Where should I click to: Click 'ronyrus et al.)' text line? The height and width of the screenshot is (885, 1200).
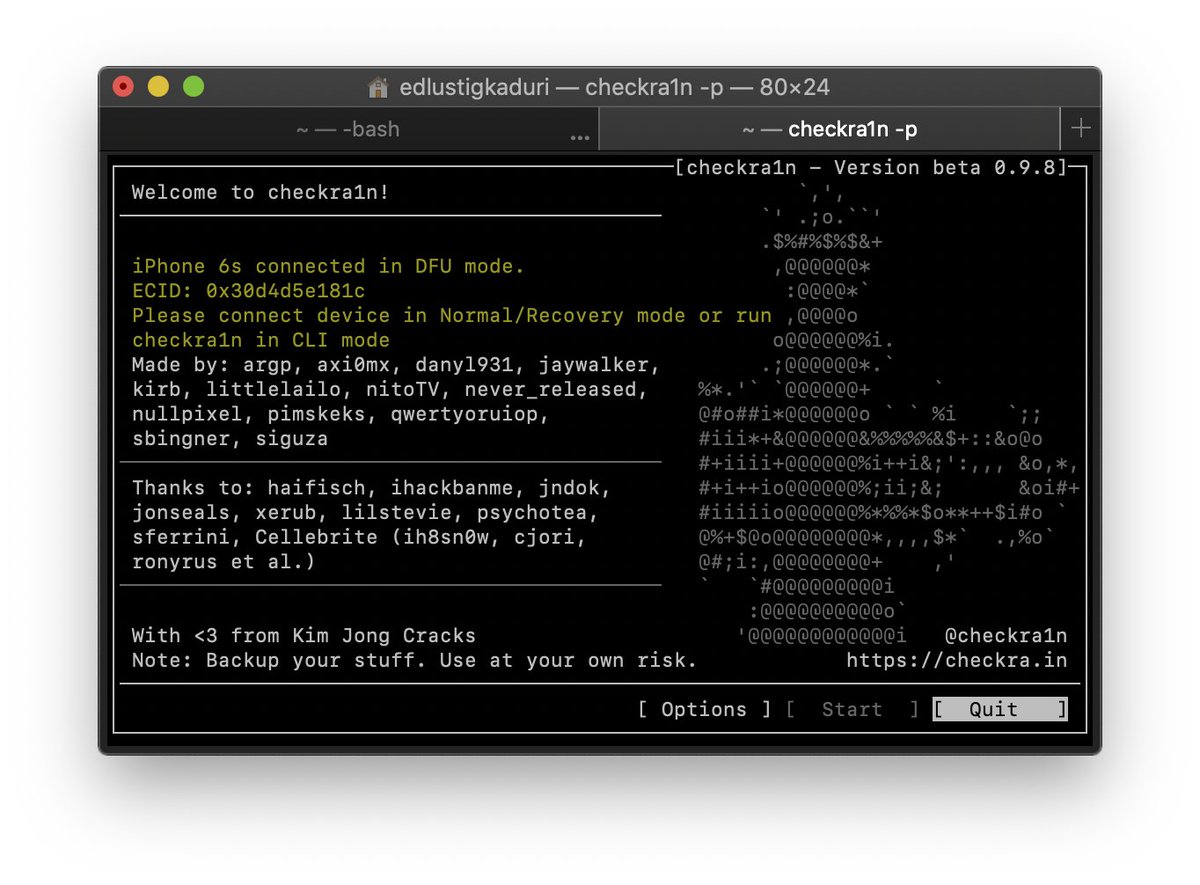point(224,562)
